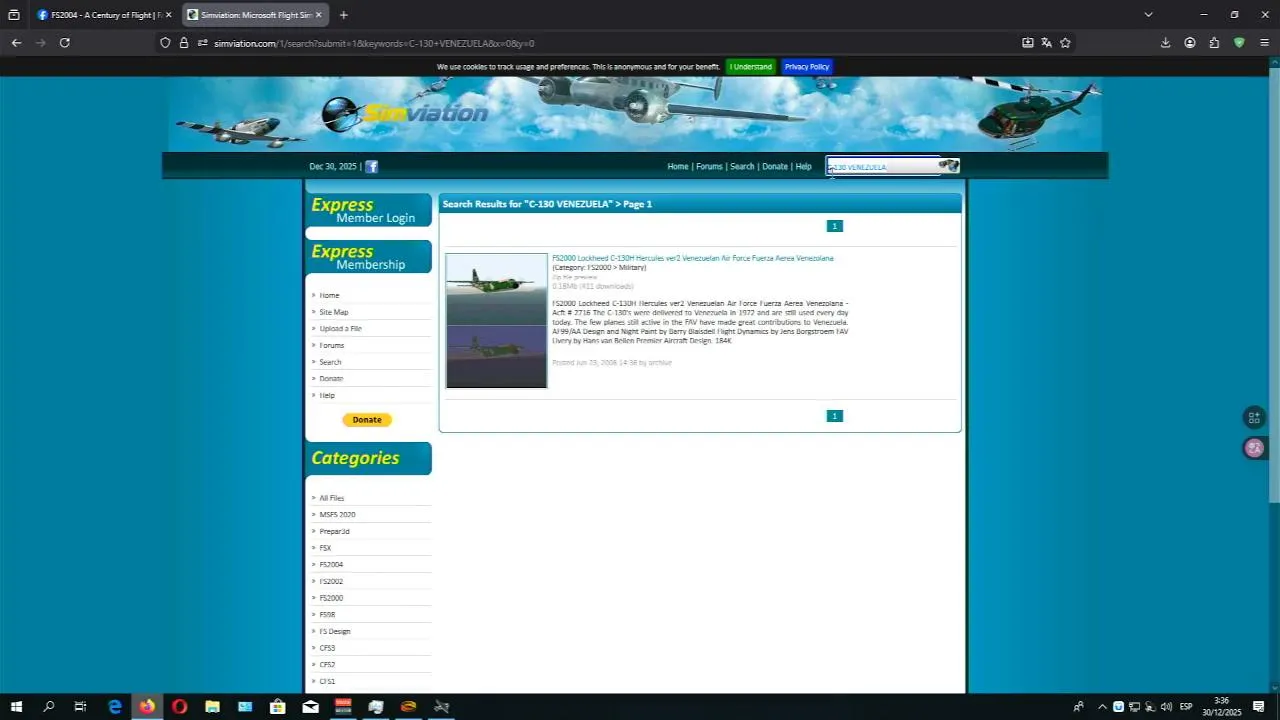
Task: Click the browser URL address field
Action: (600, 43)
